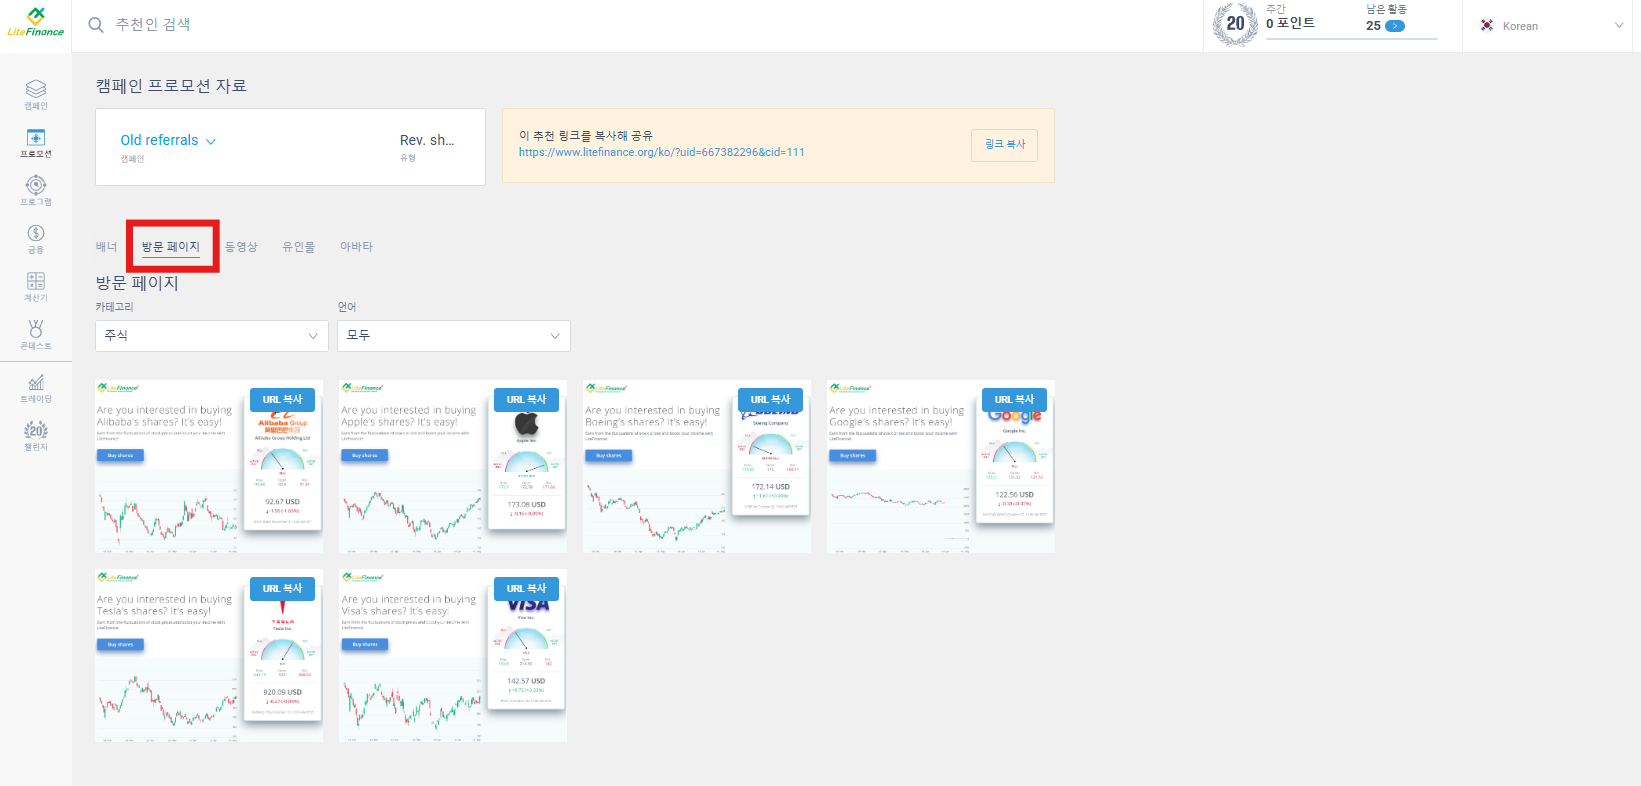The height and width of the screenshot is (786, 1641).
Task: Open 챌린지 in the sidebar
Action: pos(36,436)
